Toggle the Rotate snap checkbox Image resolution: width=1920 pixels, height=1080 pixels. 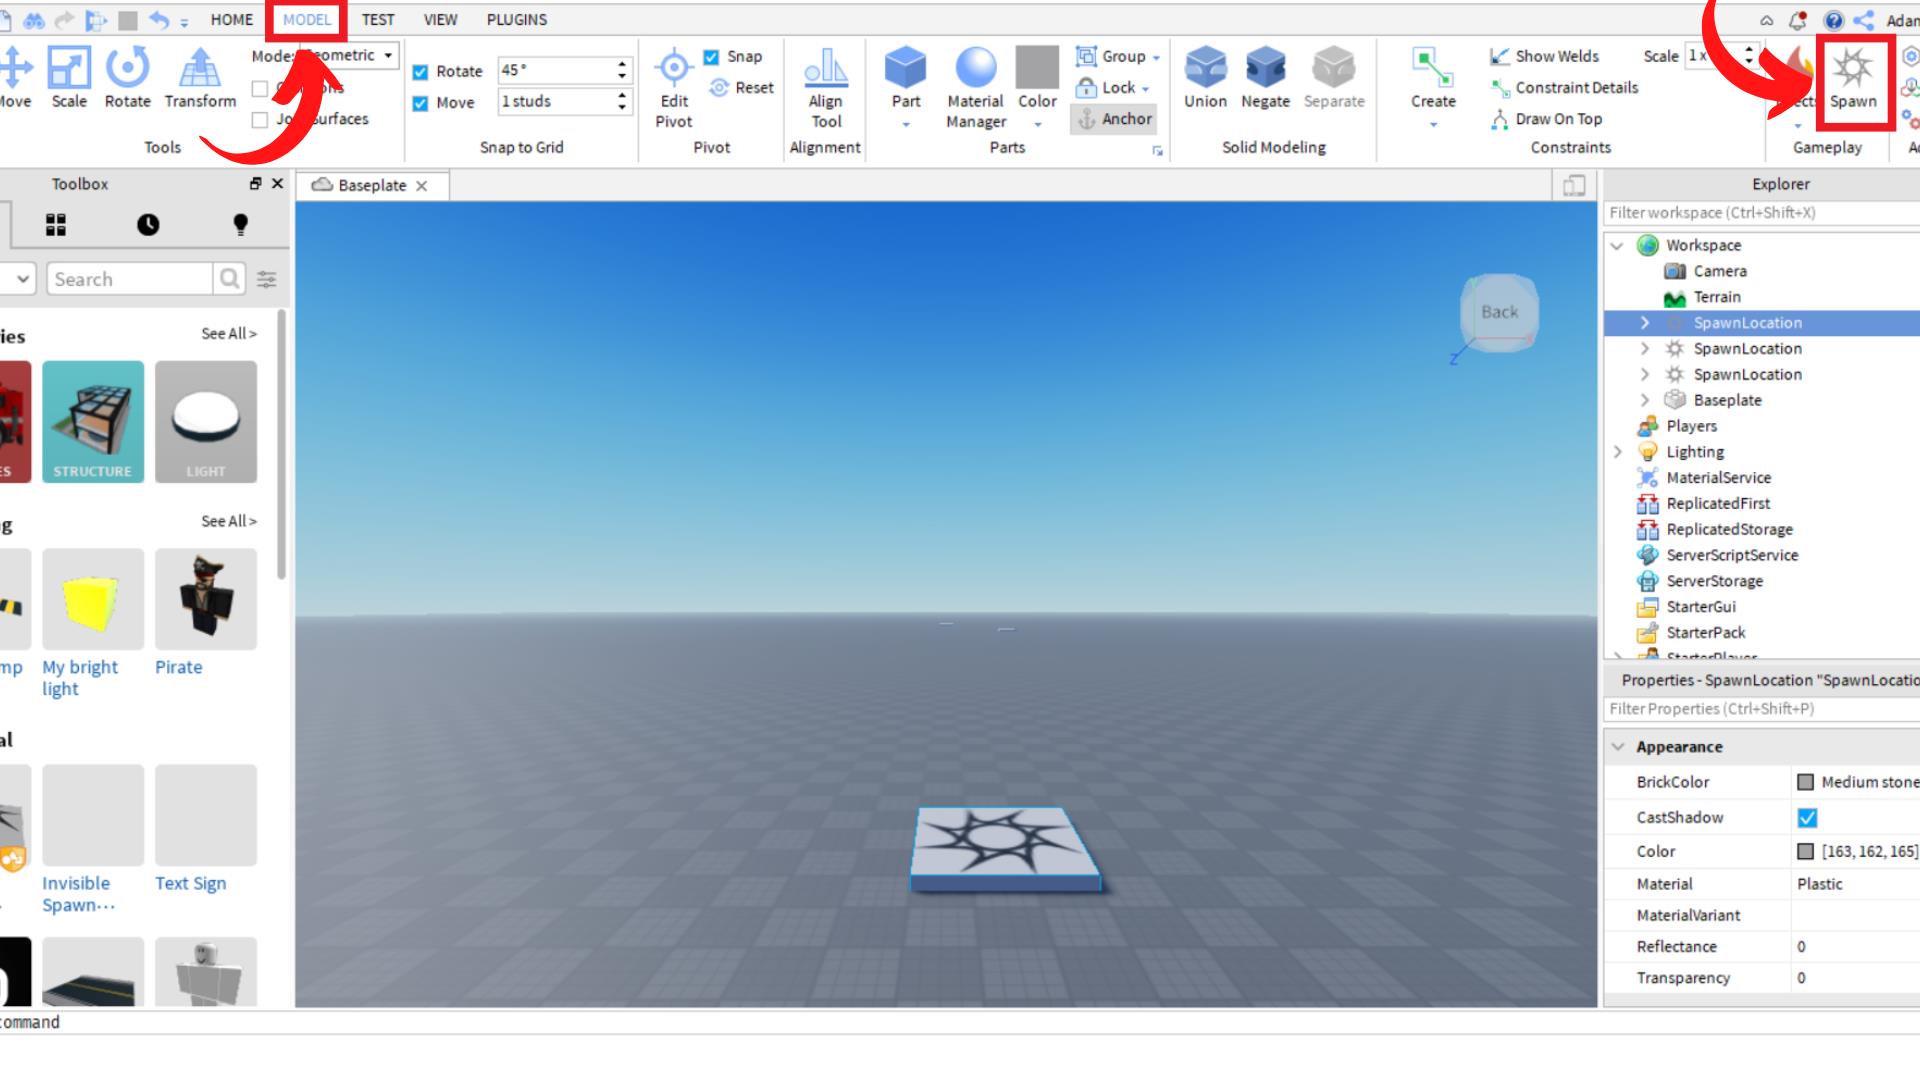pyautogui.click(x=421, y=72)
